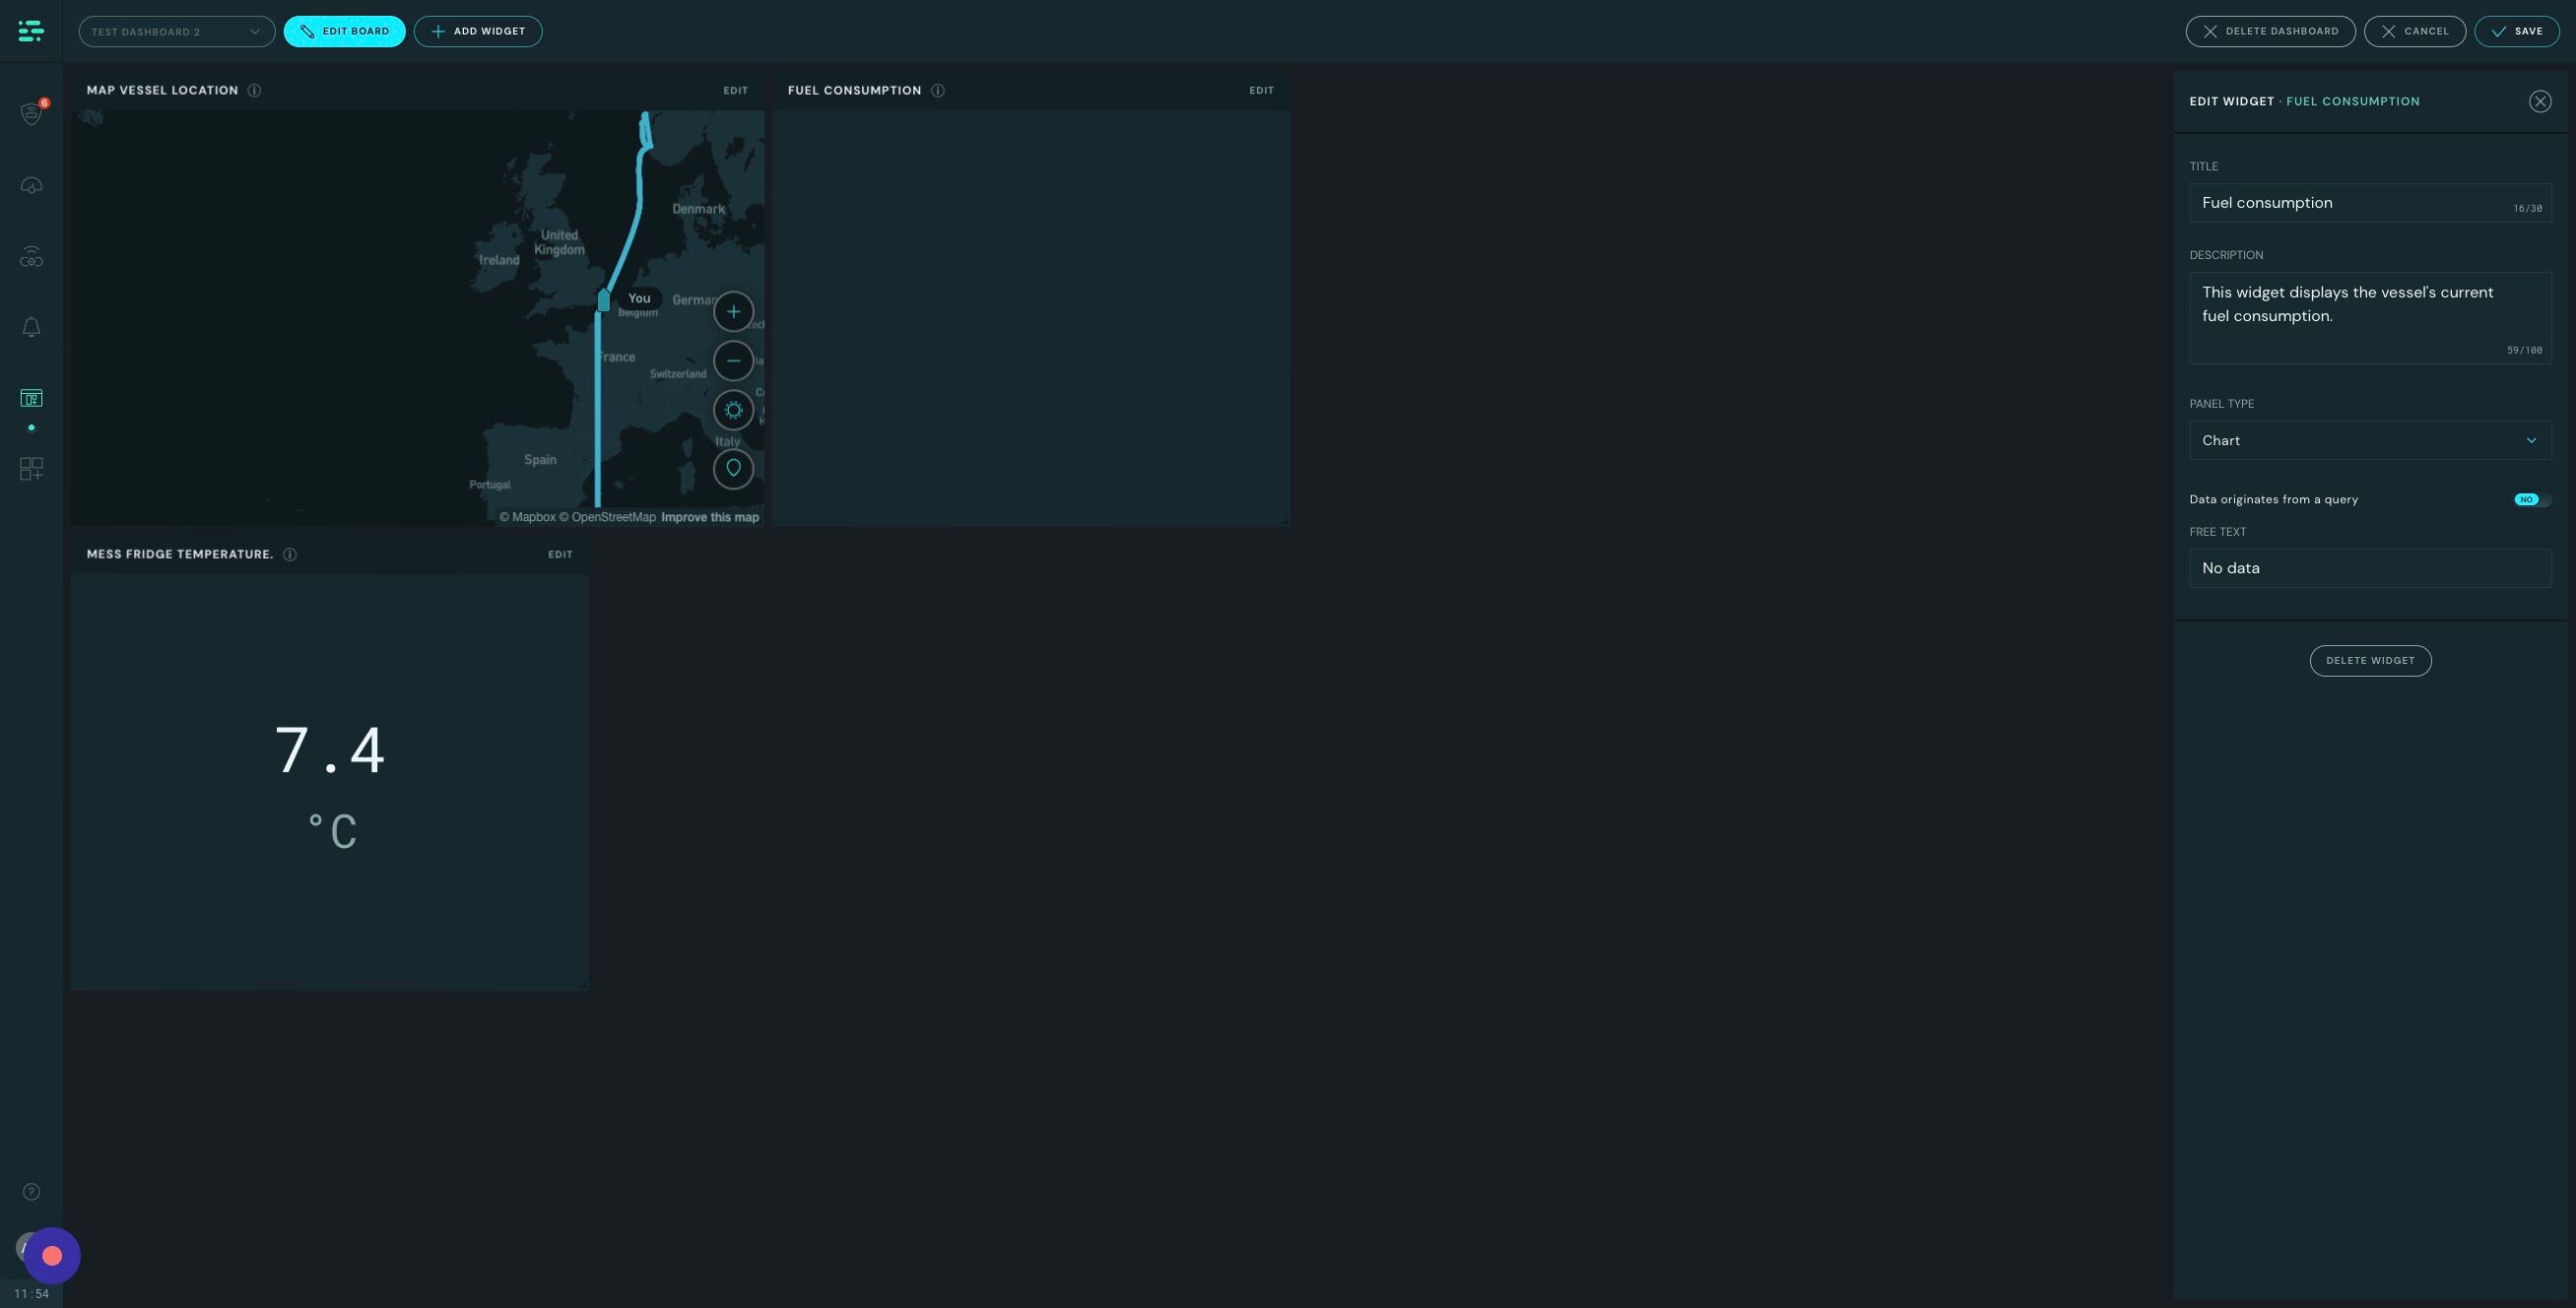Click the Free Text input field
Image resolution: width=2576 pixels, height=1308 pixels.
coord(2369,568)
